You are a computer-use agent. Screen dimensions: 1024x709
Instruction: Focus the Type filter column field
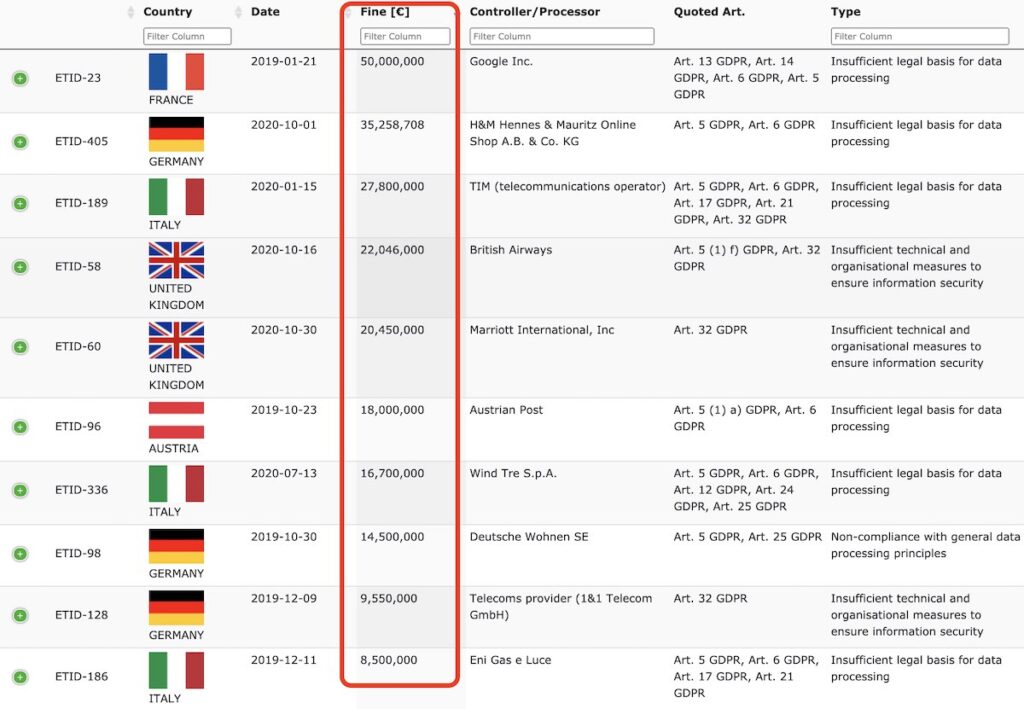(x=920, y=37)
